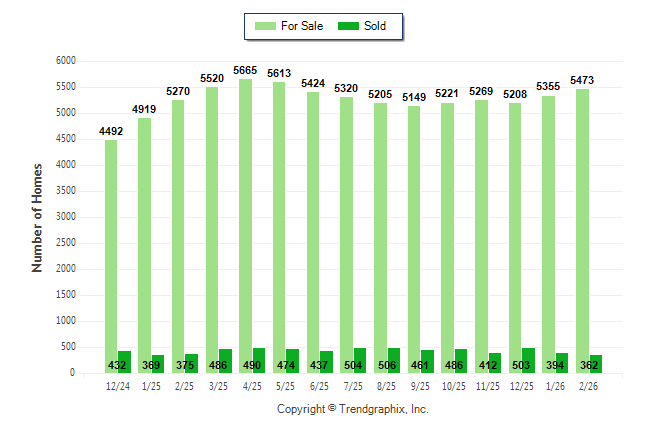Click the 12/24 For Sale bar

(111, 250)
